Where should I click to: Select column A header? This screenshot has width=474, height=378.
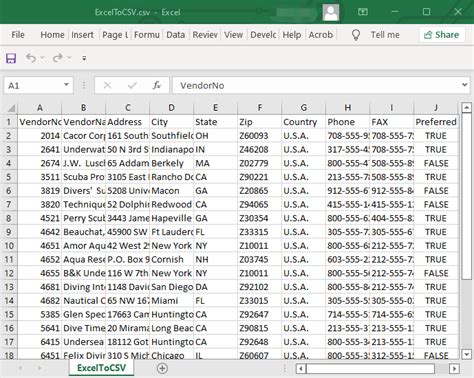click(40, 108)
